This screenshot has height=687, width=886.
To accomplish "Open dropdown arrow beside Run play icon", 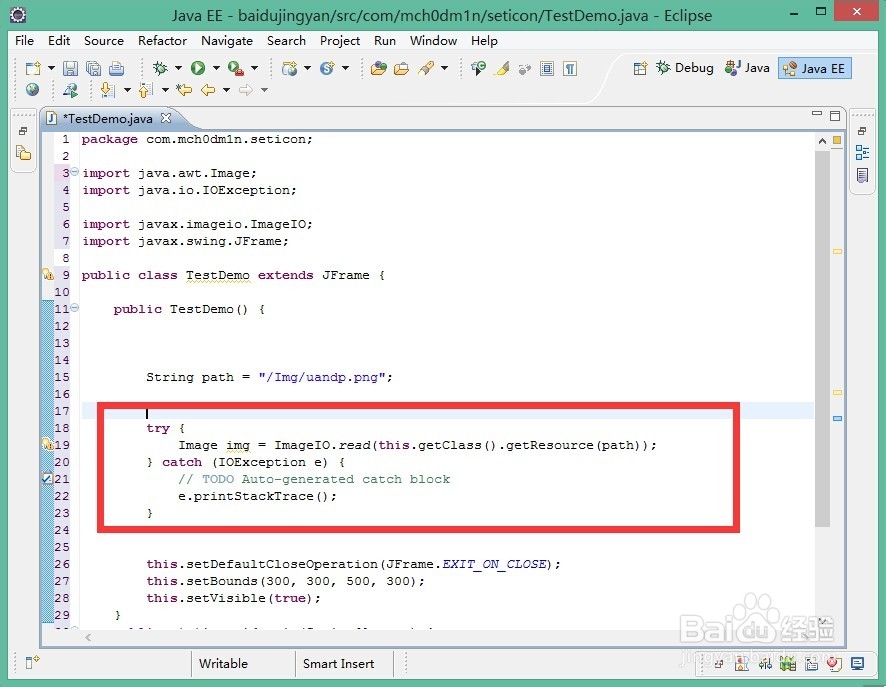I will [216, 68].
